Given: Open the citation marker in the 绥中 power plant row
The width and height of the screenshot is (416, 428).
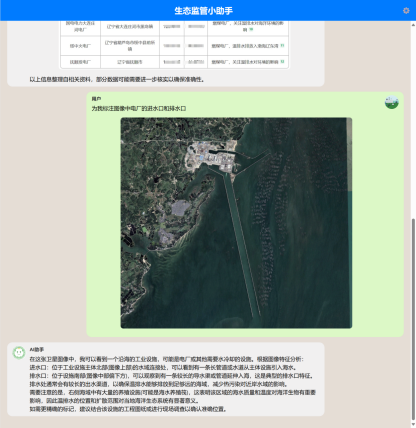Looking at the screenshot, I should pyautogui.click(x=282, y=45).
